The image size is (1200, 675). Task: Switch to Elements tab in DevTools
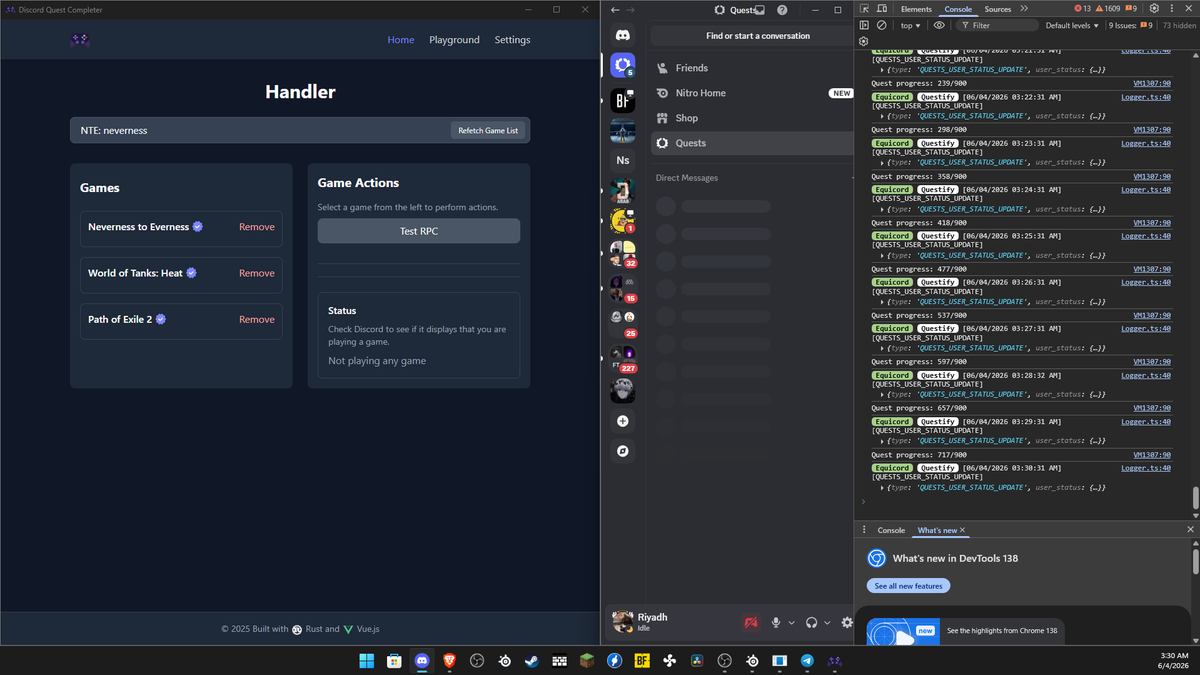tap(917, 9)
